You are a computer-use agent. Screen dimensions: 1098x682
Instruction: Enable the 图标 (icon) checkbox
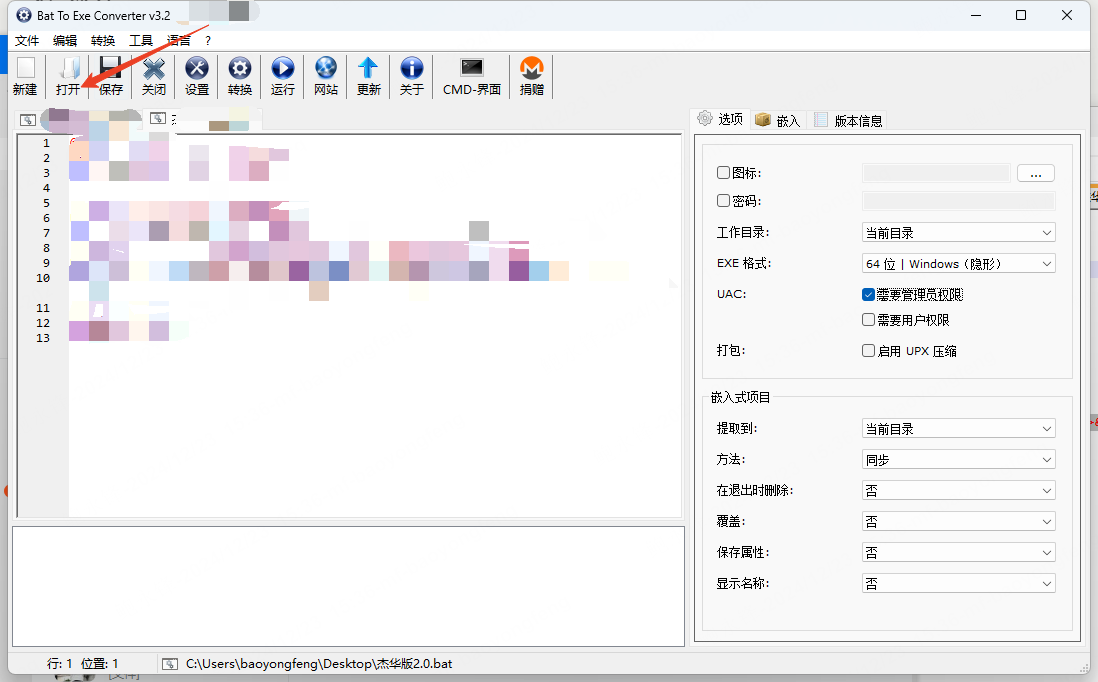[x=723, y=172]
